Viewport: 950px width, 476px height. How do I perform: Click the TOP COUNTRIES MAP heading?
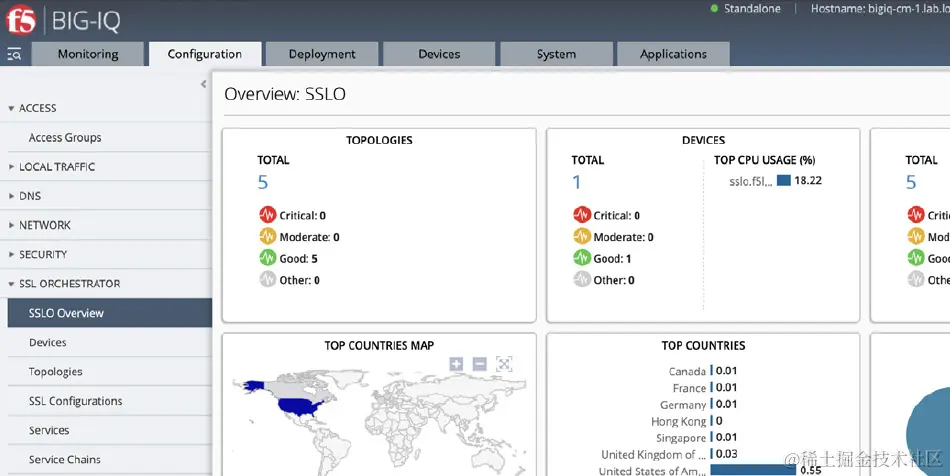(379, 345)
